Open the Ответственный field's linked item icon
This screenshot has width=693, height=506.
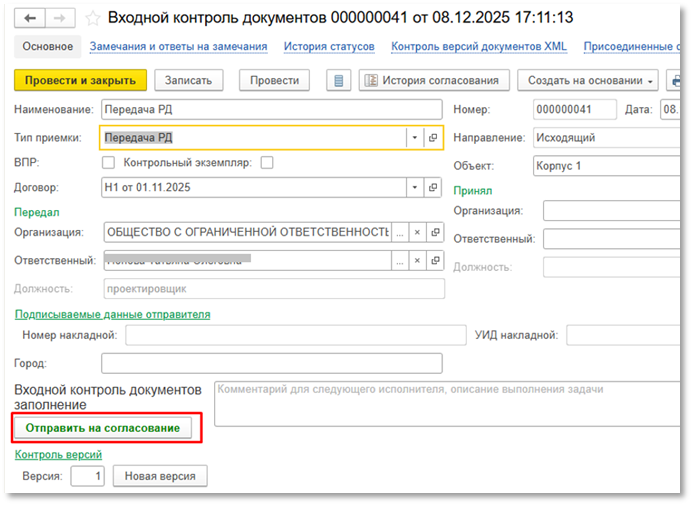[x=433, y=260]
